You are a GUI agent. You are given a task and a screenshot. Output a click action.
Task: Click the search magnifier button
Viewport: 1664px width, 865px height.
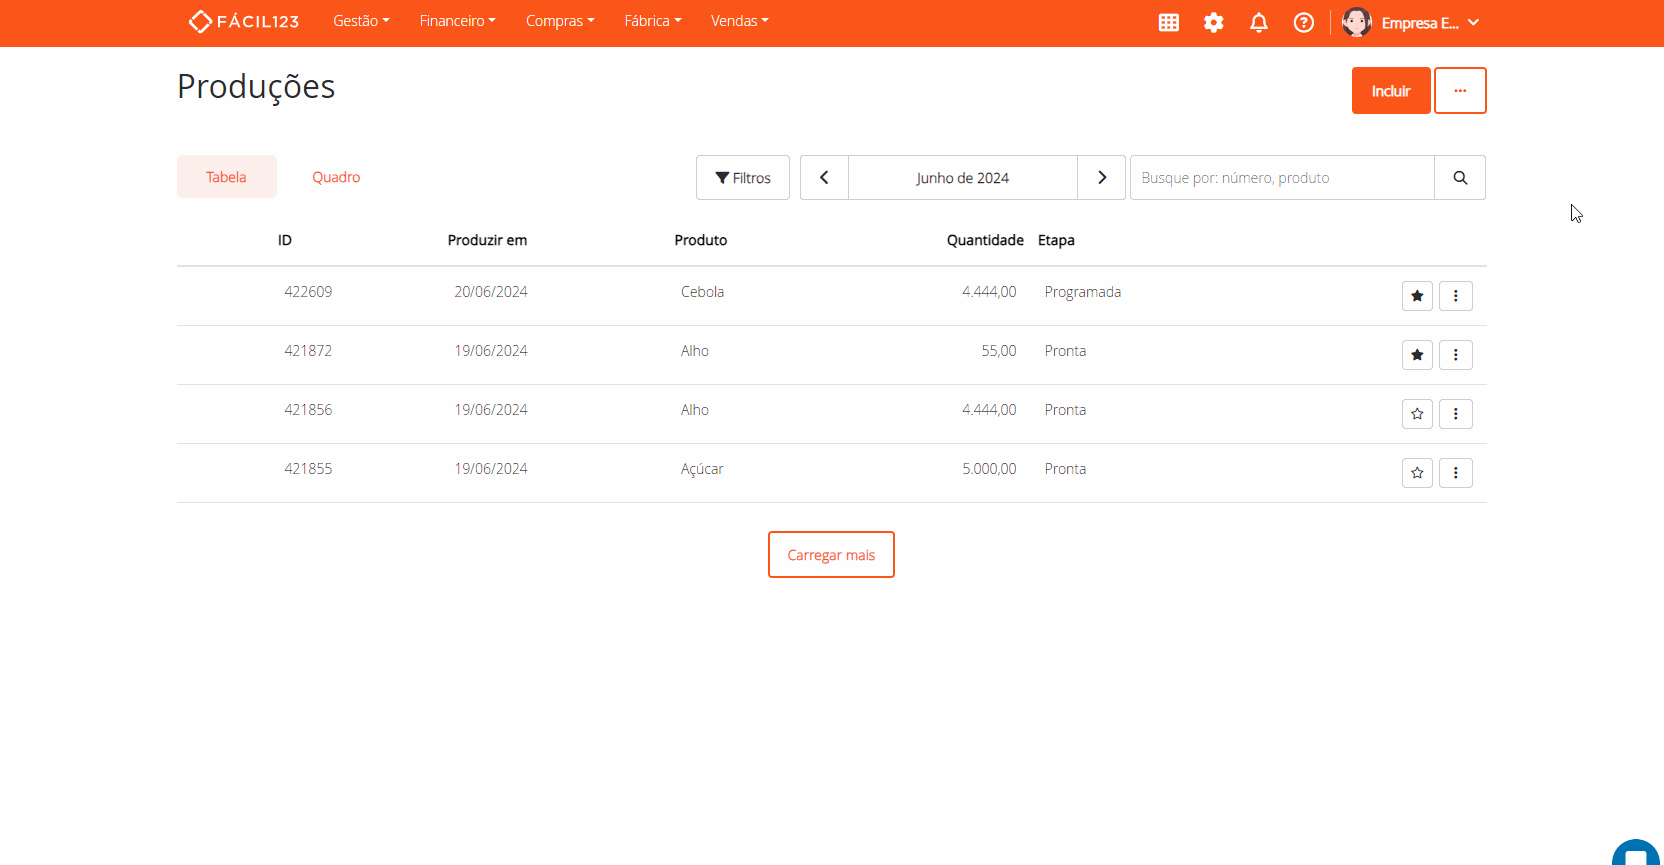click(1459, 178)
